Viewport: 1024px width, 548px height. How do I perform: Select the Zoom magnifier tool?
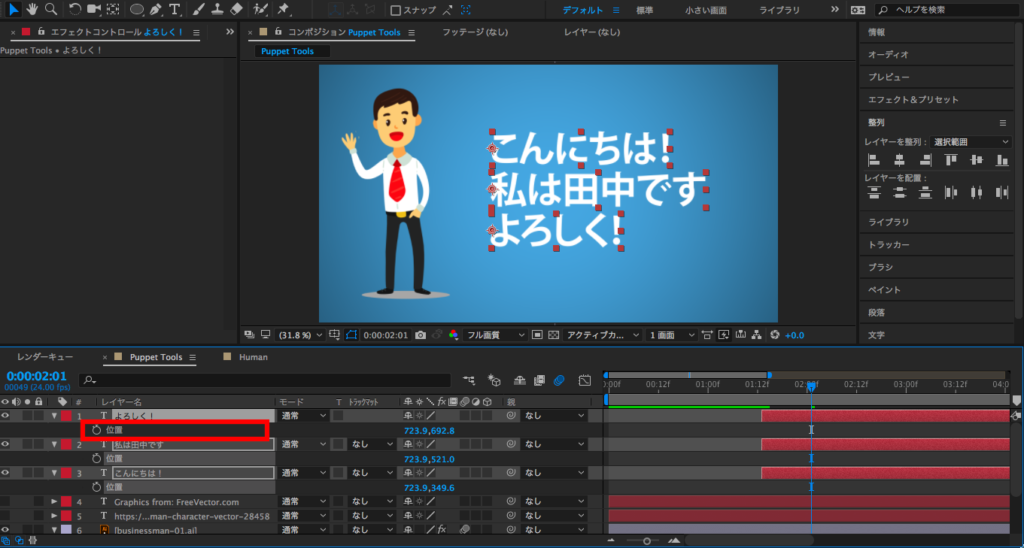pyautogui.click(x=51, y=10)
